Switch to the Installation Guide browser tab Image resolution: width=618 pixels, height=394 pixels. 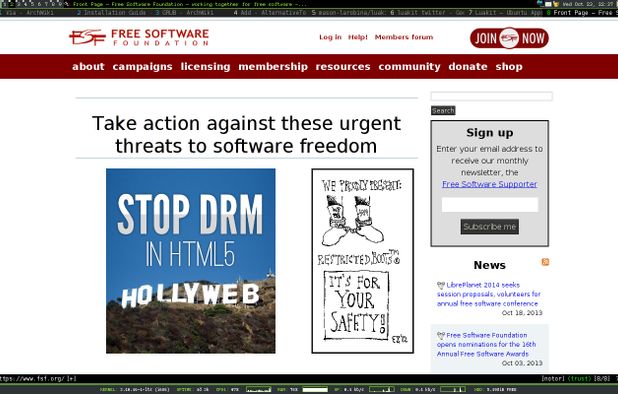[x=112, y=13]
